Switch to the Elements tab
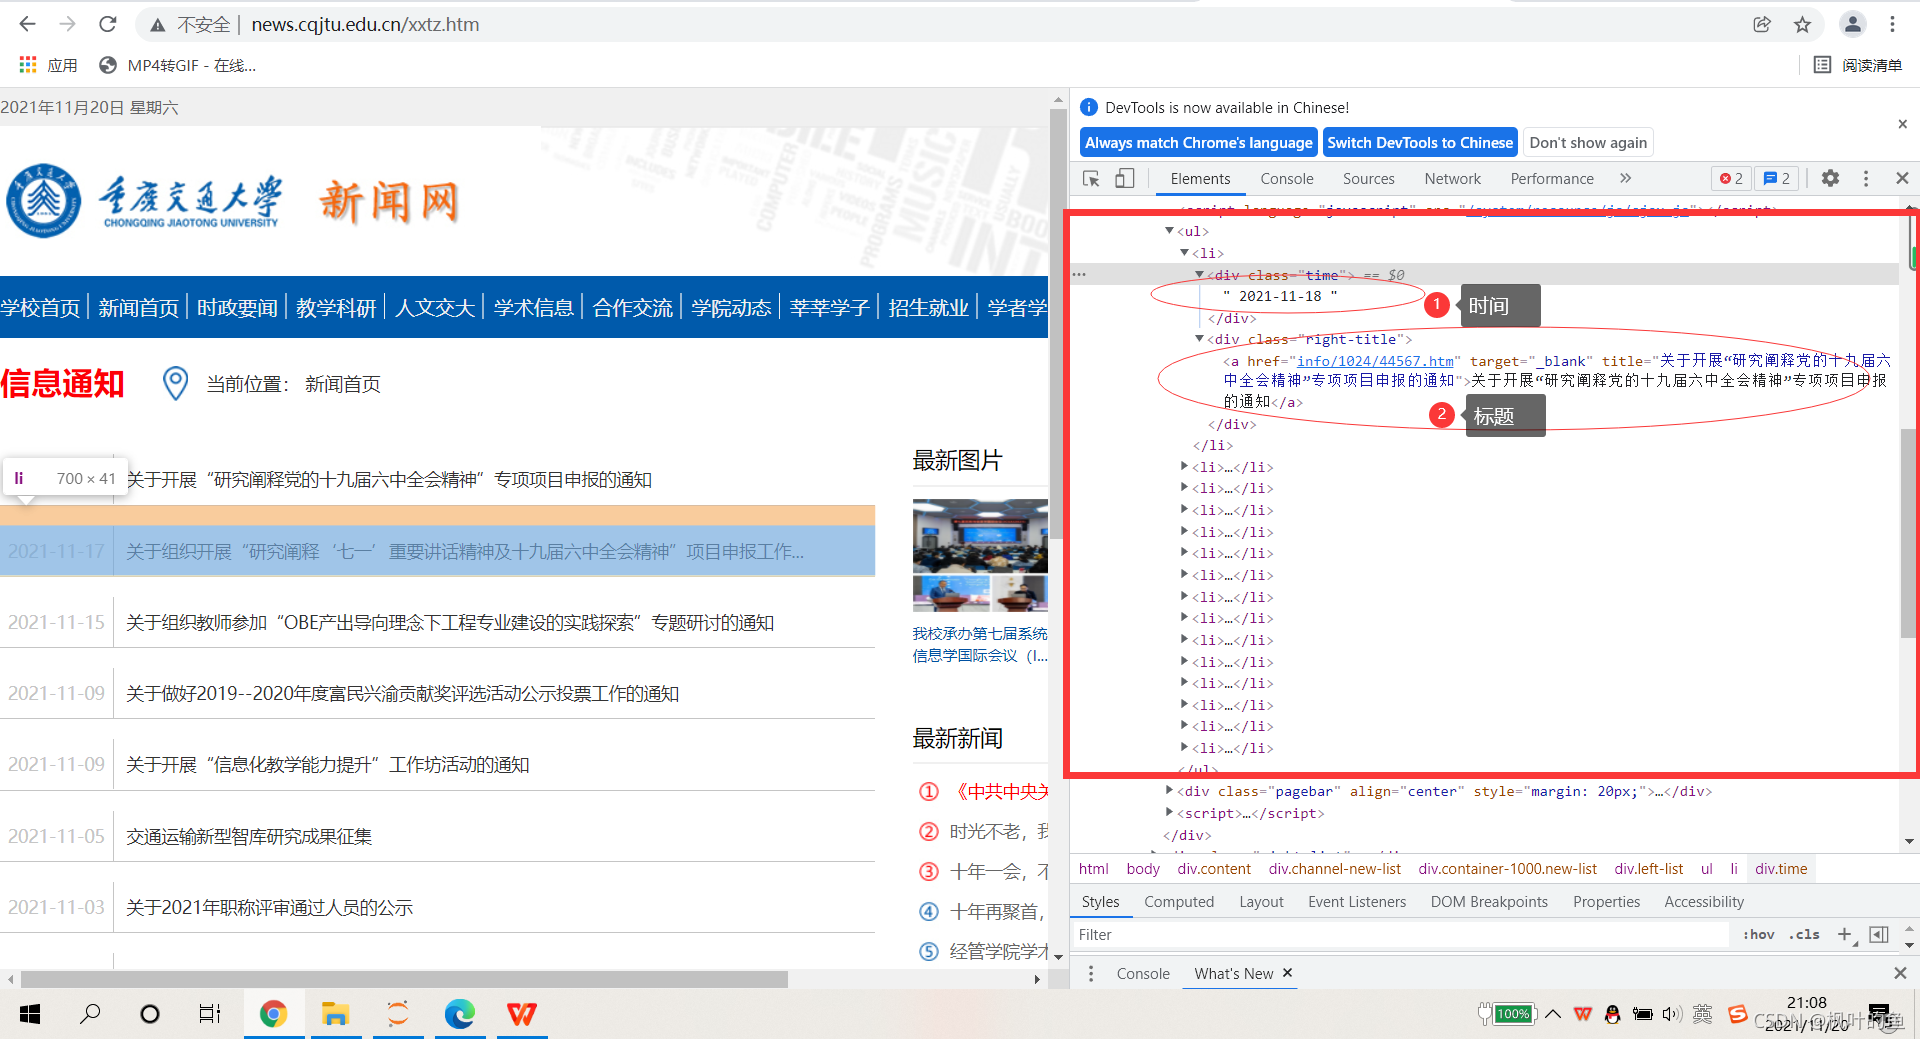This screenshot has height=1039, width=1920. point(1200,178)
